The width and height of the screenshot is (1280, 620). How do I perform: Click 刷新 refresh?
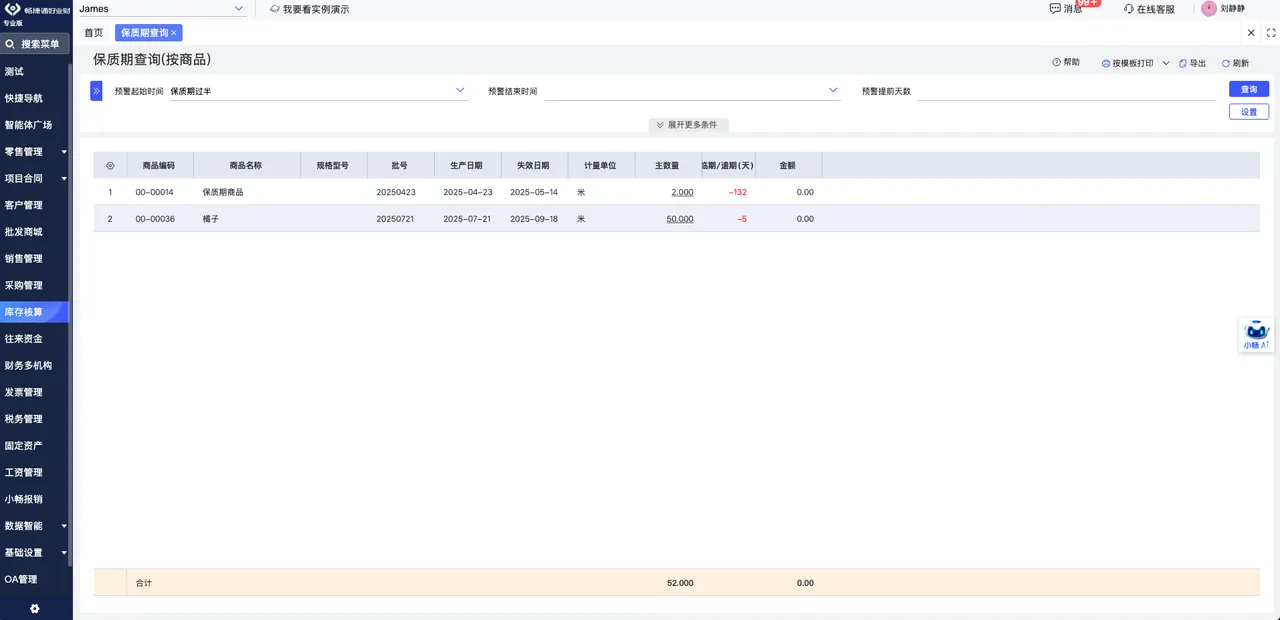tap(1235, 63)
